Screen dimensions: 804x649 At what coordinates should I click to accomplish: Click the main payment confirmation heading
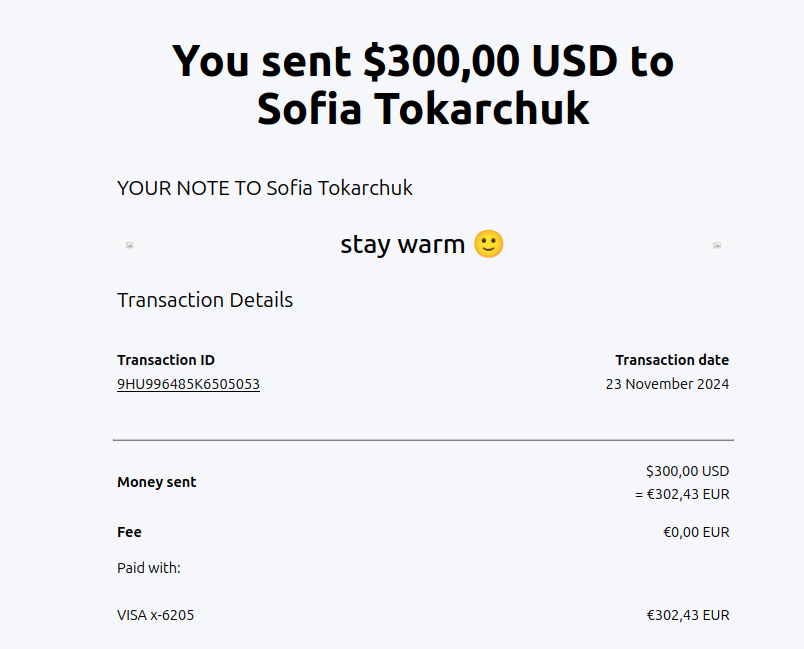pos(423,85)
